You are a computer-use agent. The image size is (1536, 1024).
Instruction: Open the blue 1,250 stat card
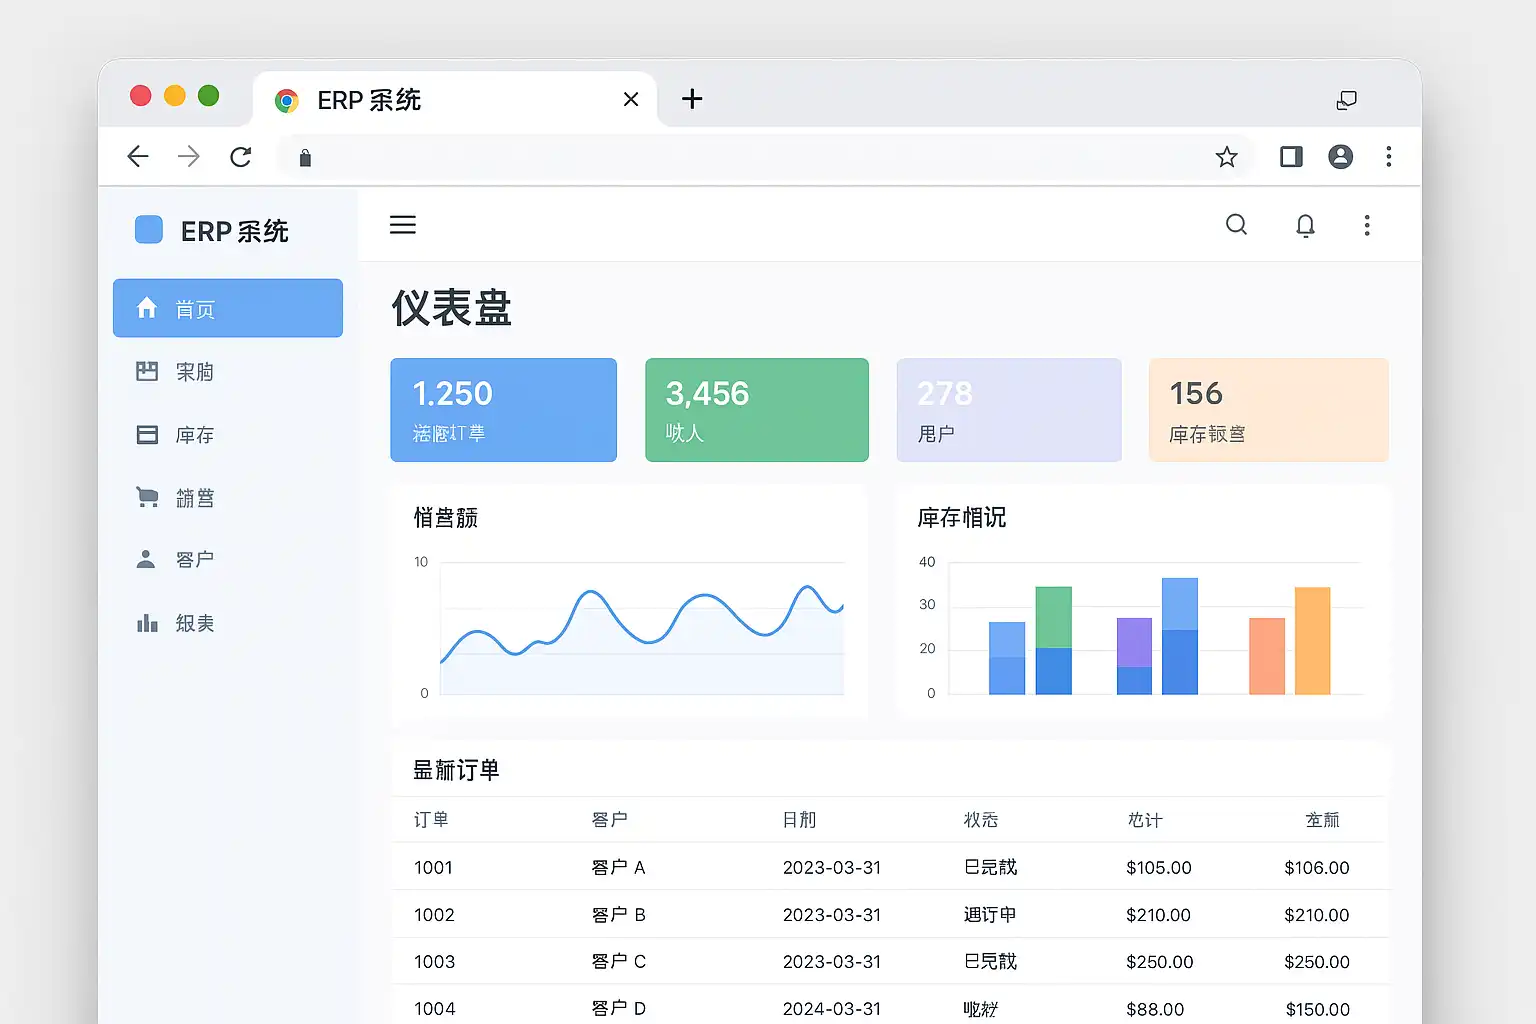503,410
